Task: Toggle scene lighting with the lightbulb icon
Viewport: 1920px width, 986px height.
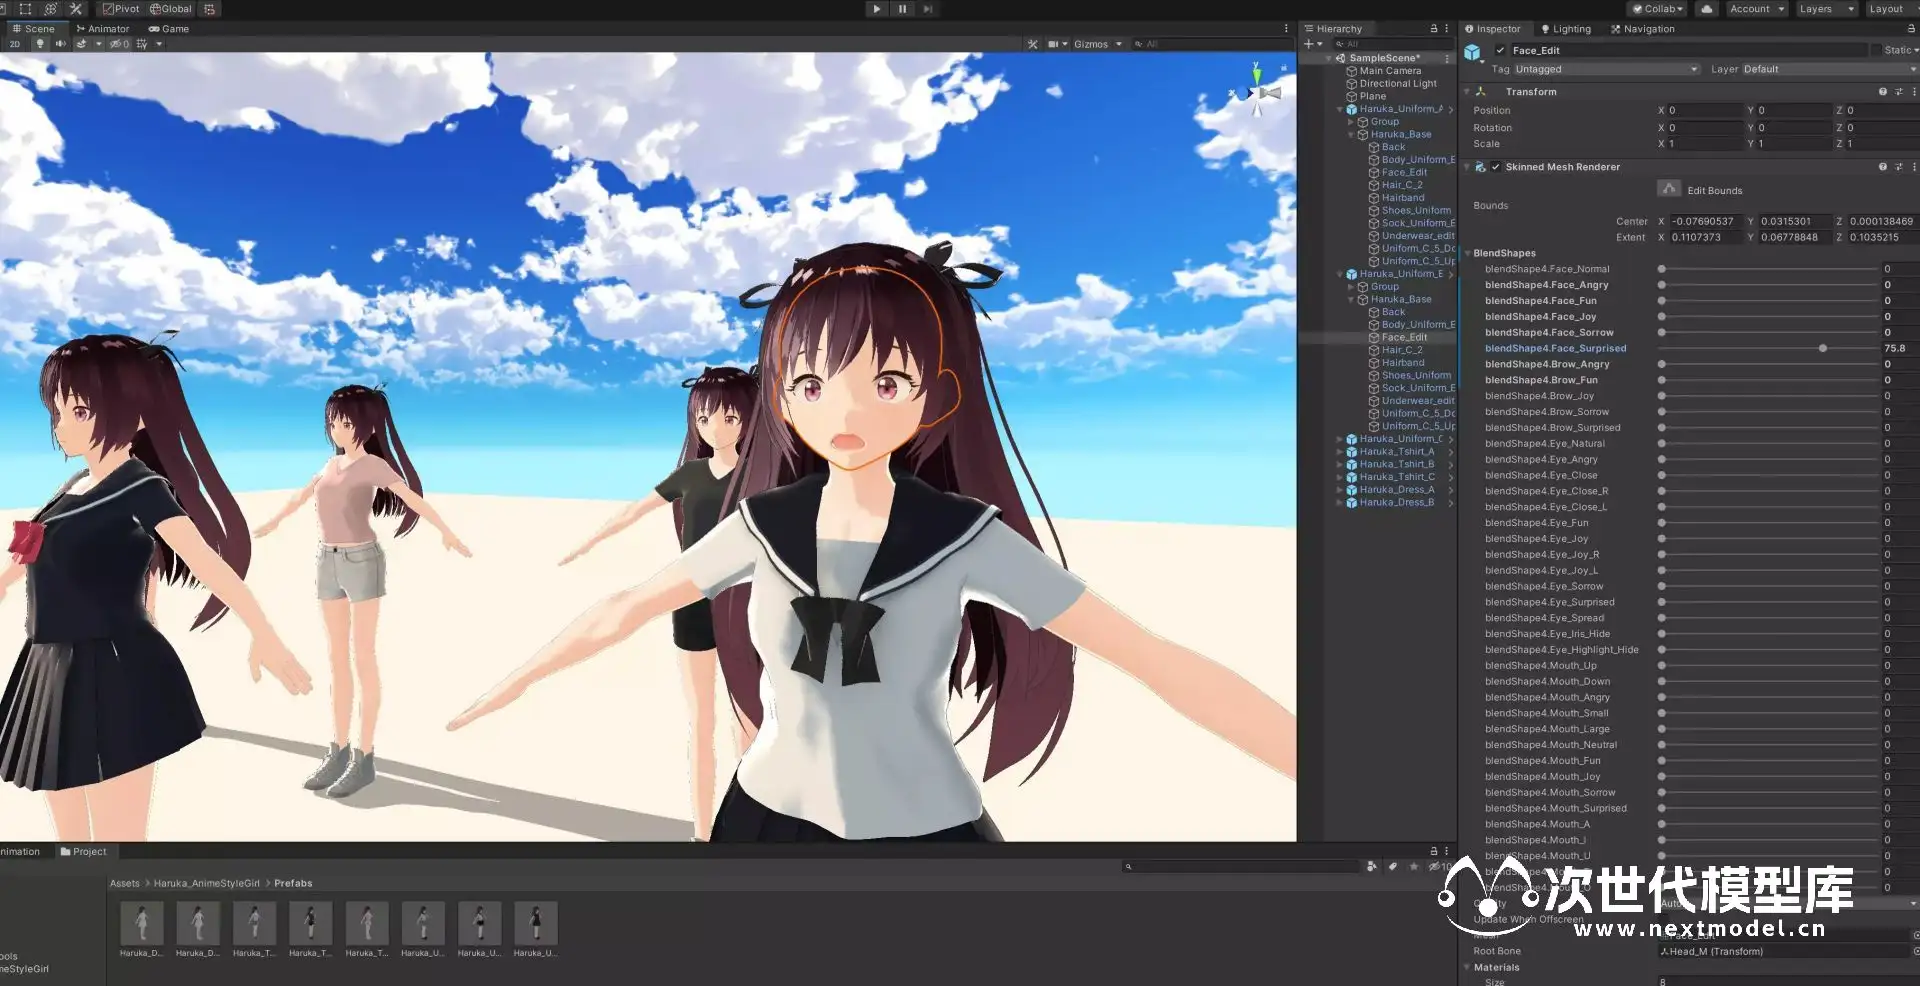Action: pyautogui.click(x=40, y=44)
